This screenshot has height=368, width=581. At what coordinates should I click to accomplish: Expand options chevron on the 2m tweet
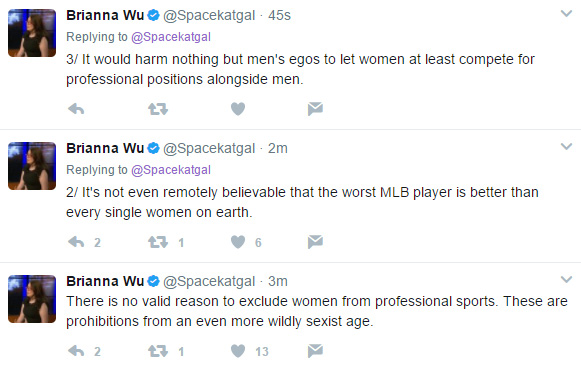coord(566,146)
